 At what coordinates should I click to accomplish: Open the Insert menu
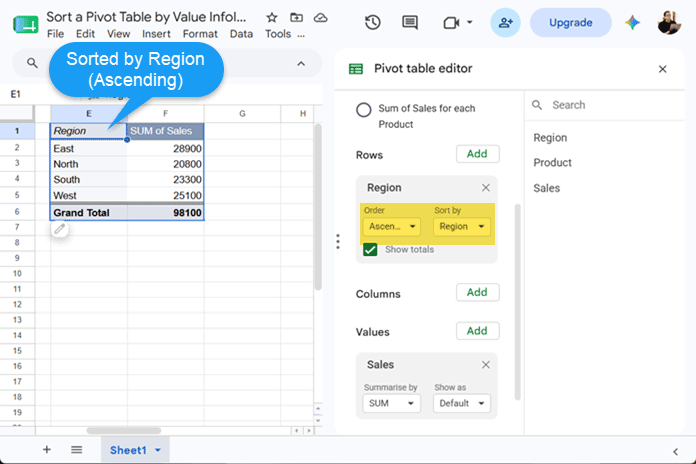[156, 34]
